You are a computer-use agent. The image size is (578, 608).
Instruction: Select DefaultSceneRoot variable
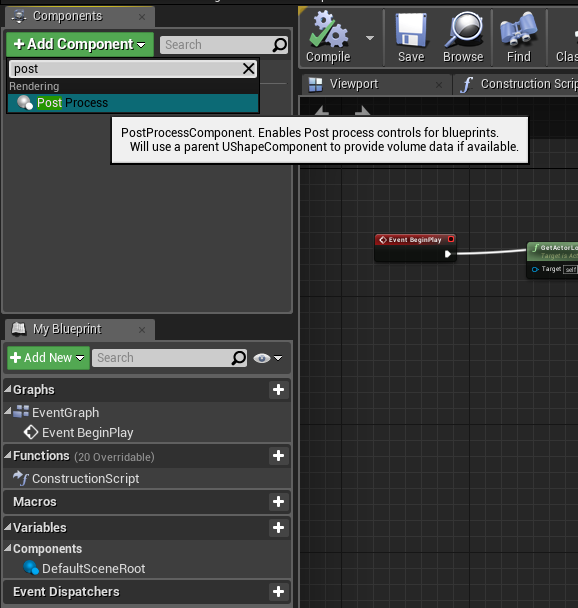pos(93,569)
